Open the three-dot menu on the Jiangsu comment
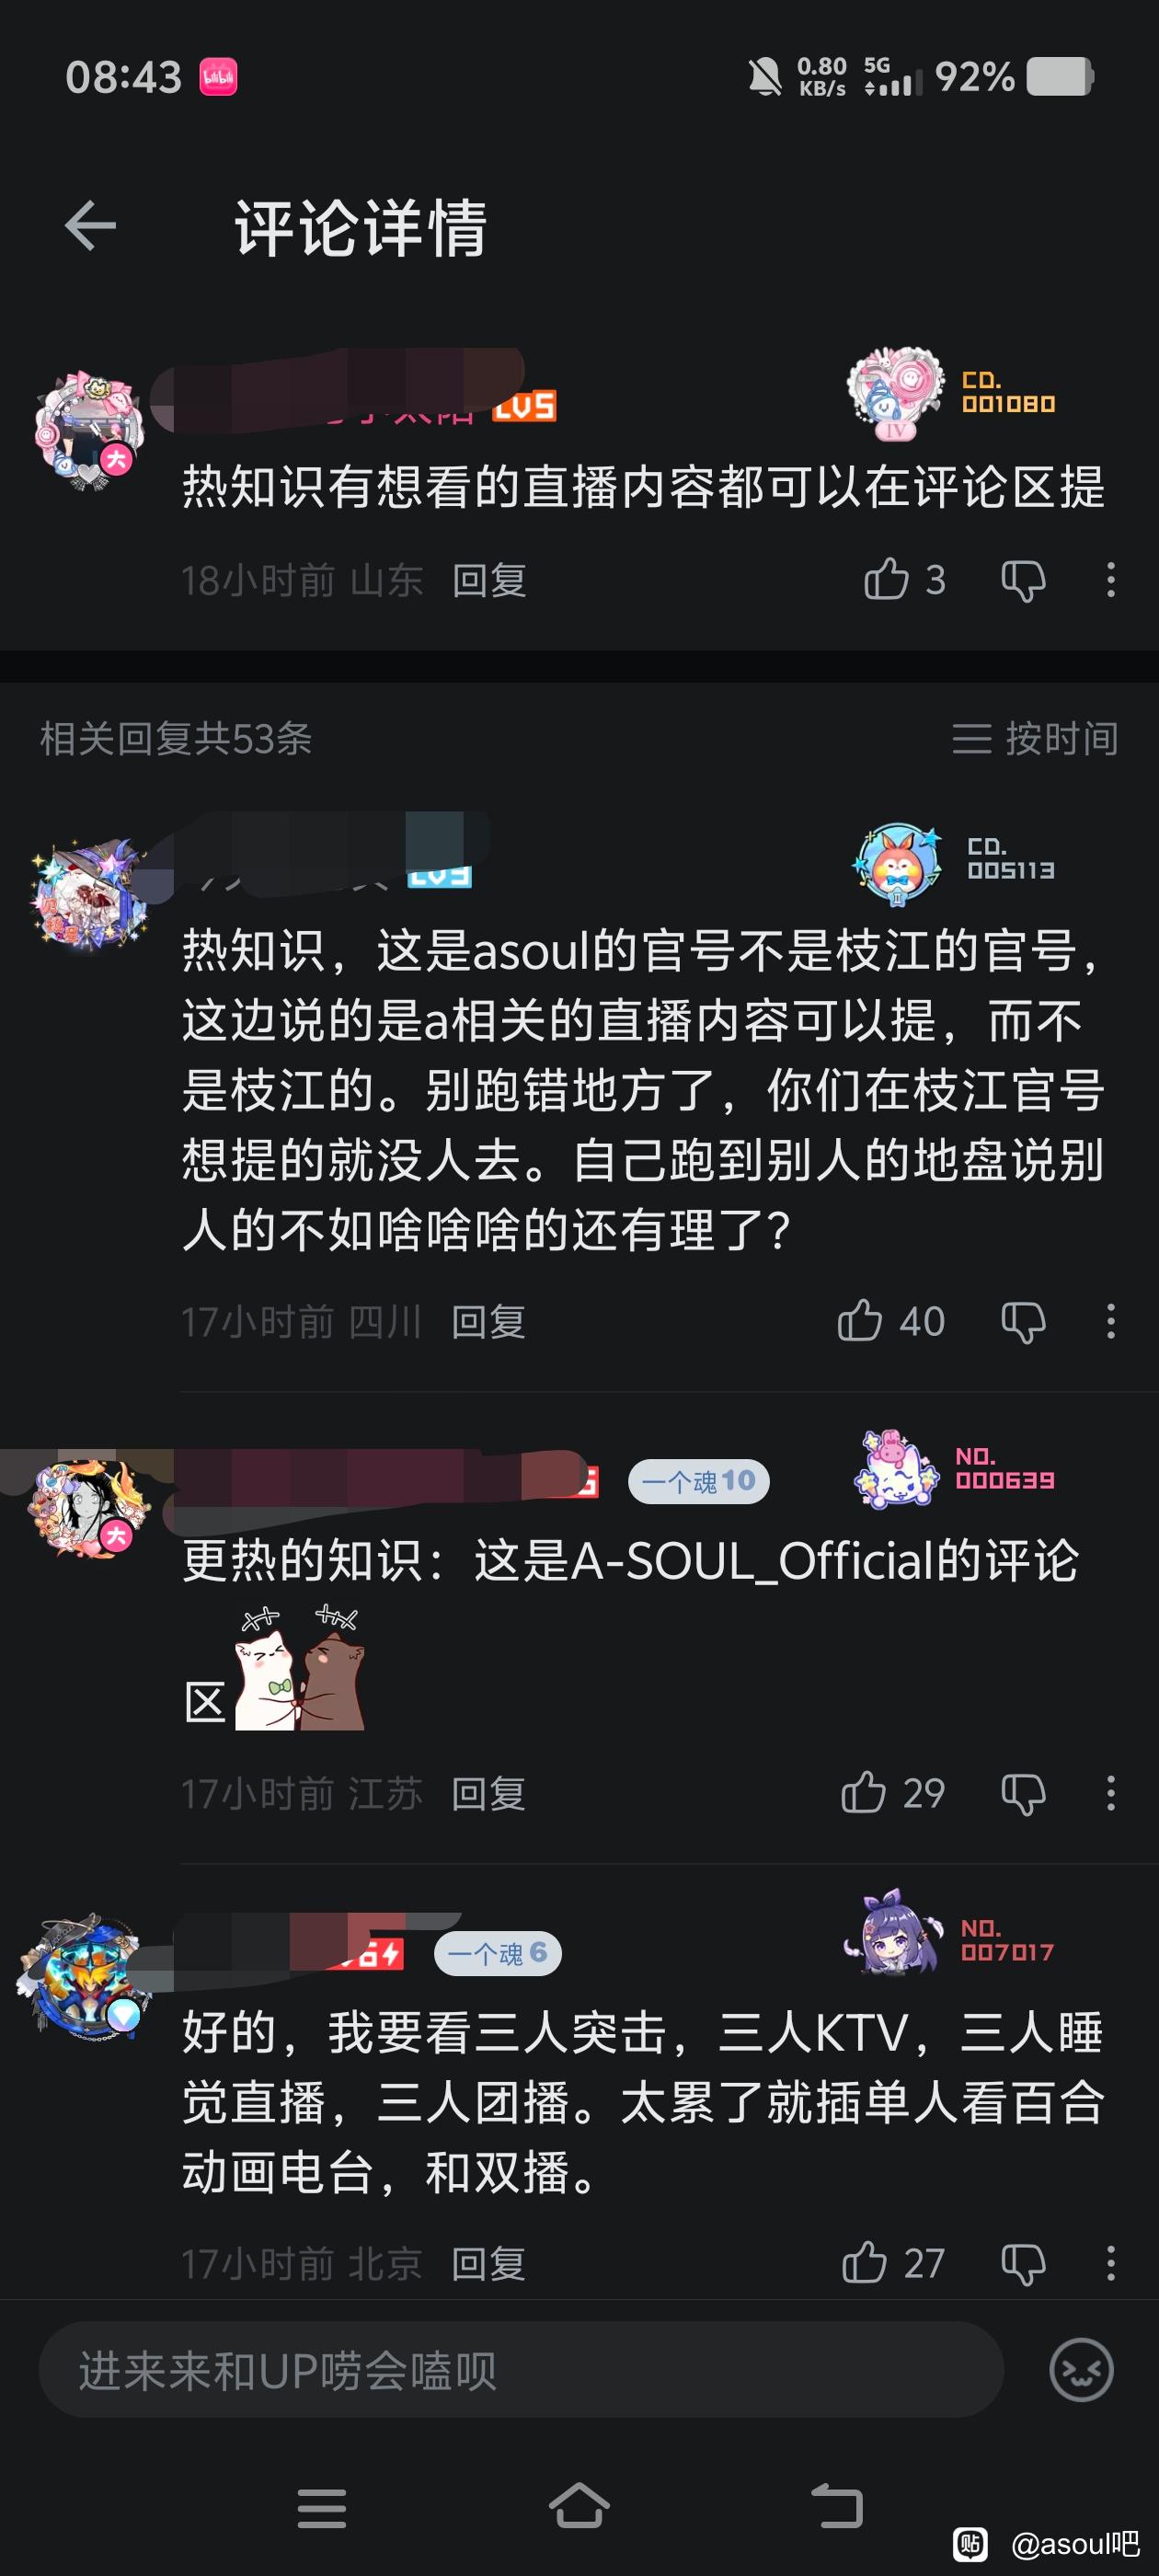1159x2576 pixels. (1110, 1793)
